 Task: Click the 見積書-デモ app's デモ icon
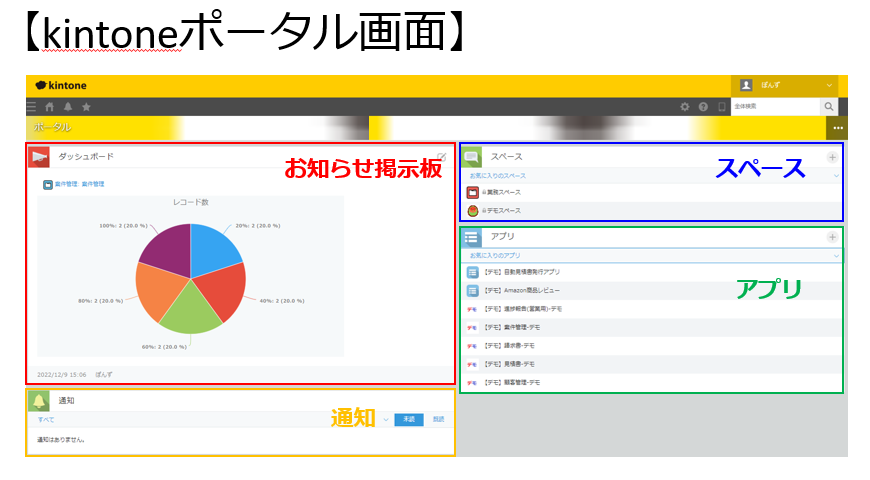[472, 364]
